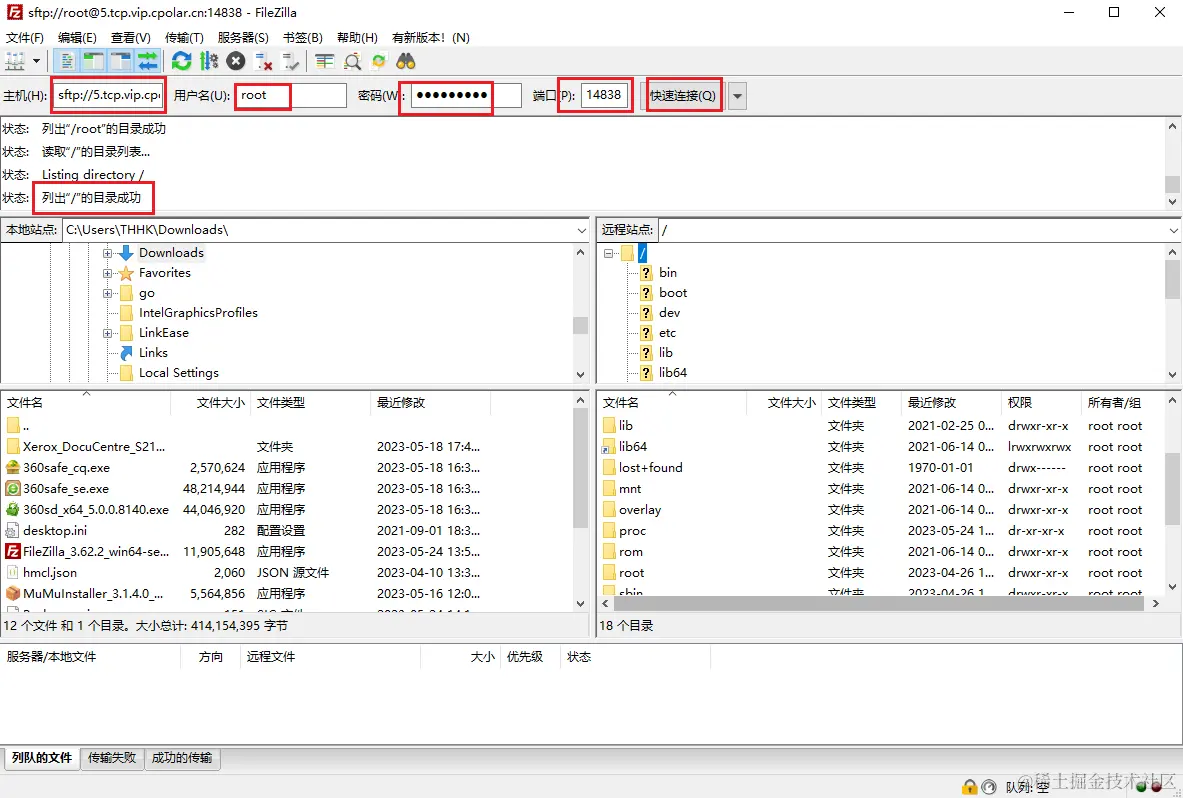This screenshot has width=1183, height=798.
Task: Select the Xerox_DocuCentre_S21 folder
Action: [x=94, y=447]
